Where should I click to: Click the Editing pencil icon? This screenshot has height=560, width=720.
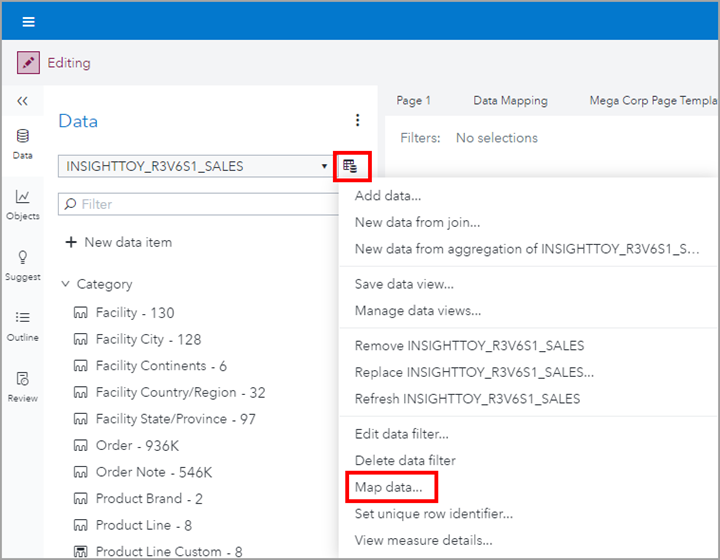pos(28,63)
